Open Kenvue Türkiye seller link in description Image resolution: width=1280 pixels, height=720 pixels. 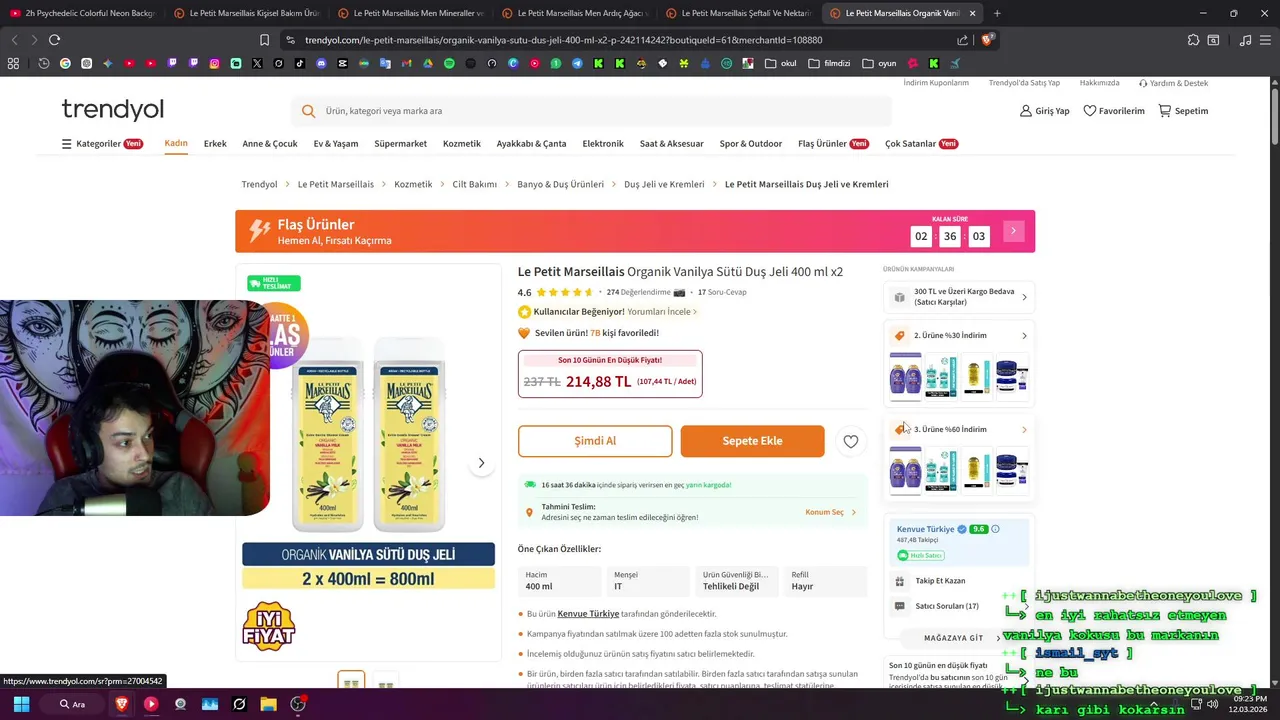[588, 614]
